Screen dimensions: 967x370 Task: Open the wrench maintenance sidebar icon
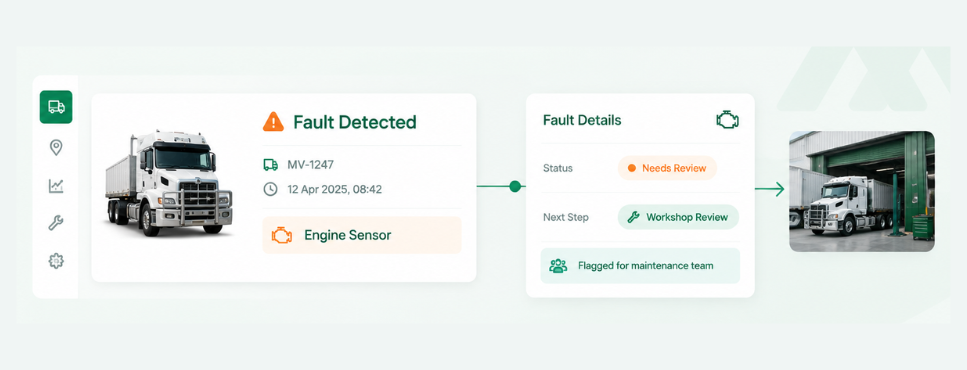(56, 223)
